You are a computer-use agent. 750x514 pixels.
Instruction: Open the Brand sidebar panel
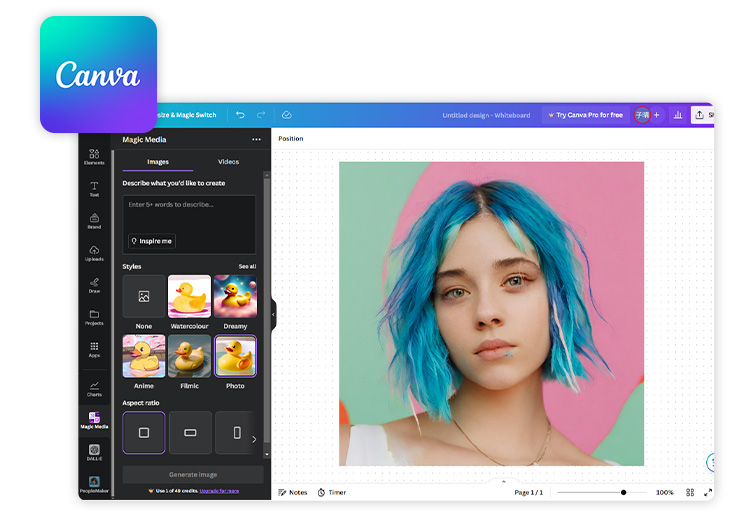[x=94, y=221]
